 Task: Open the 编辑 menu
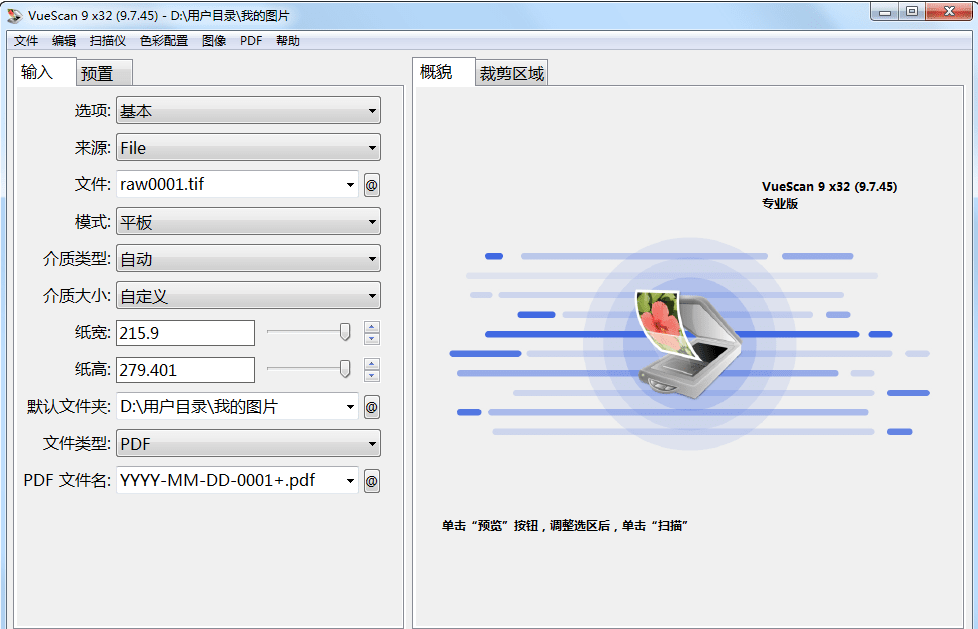[64, 41]
